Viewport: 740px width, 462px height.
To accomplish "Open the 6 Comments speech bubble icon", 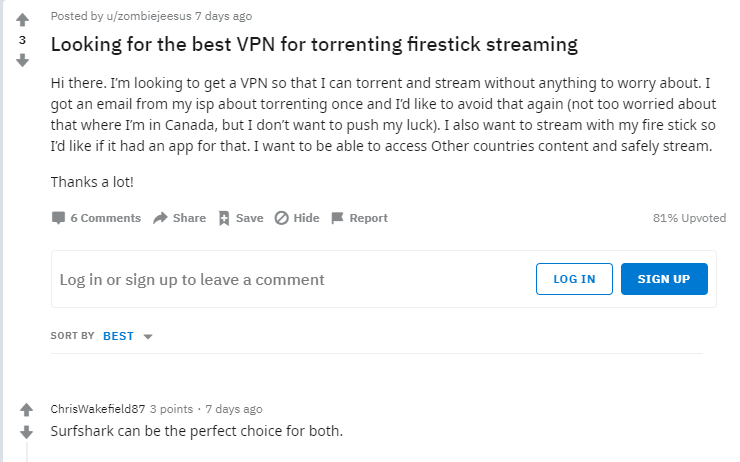I will coord(58,218).
